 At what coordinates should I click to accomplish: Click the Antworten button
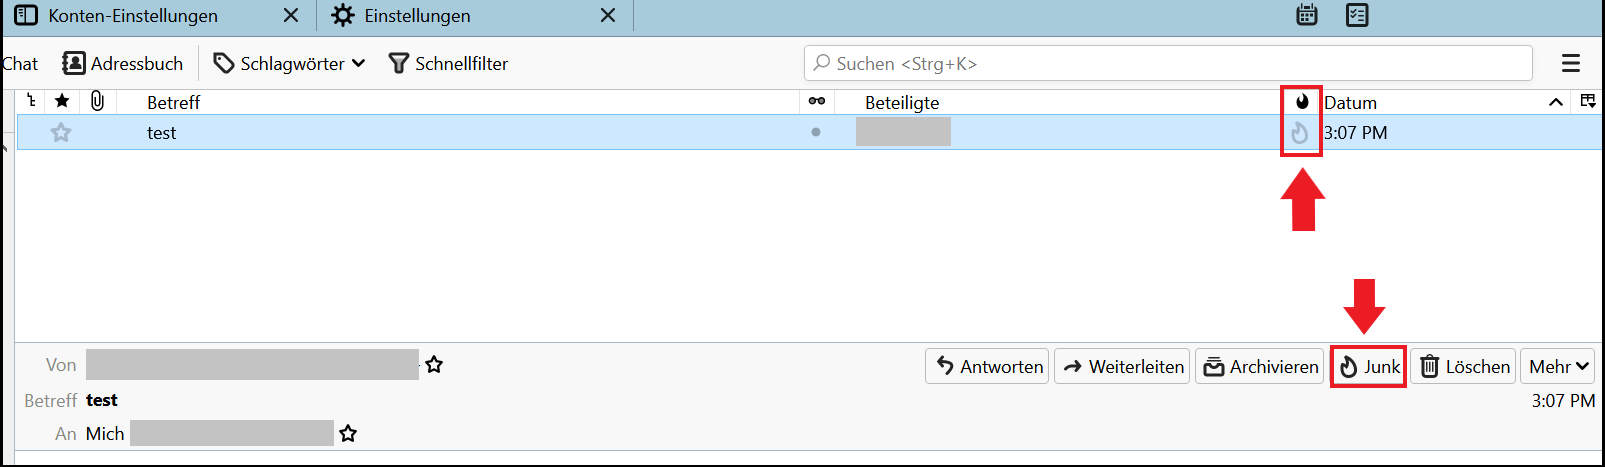point(987,367)
